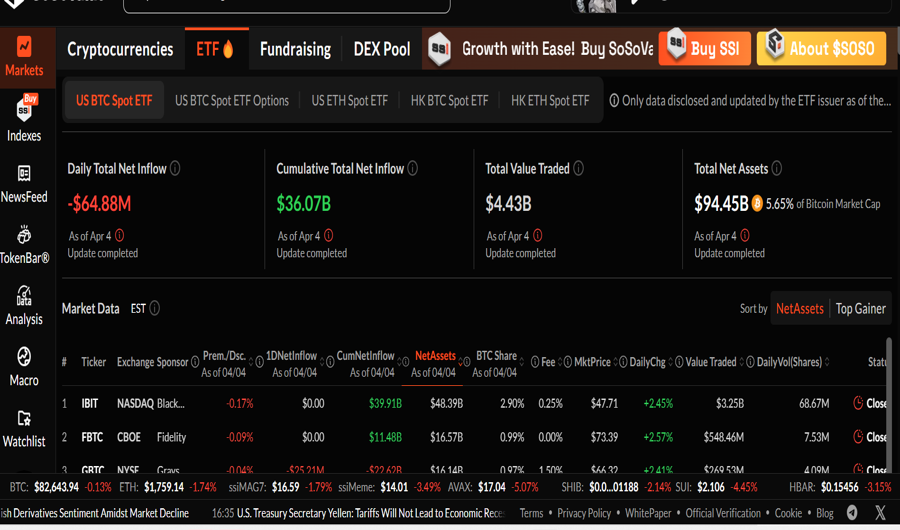900x530 pixels.
Task: Open the WhitePaper footer link
Action: coord(648,513)
